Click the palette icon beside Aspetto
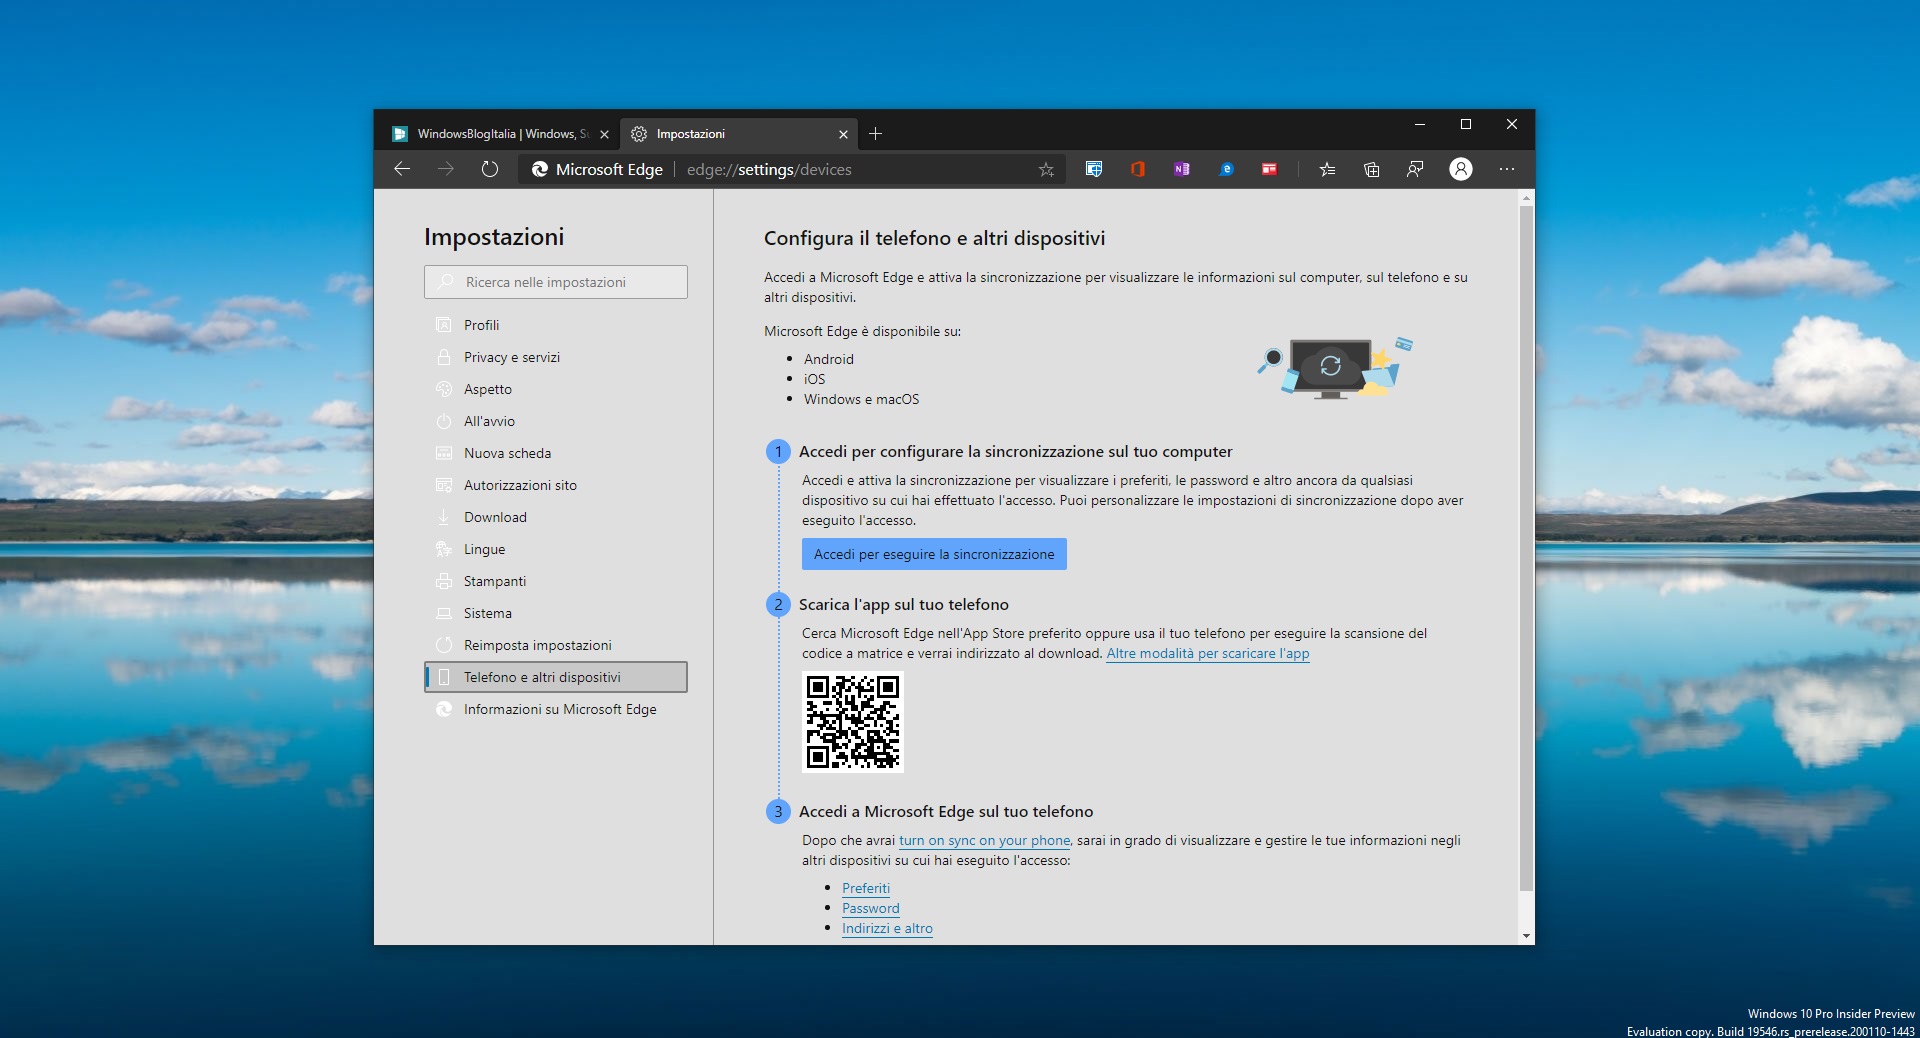Viewport: 1920px width, 1038px height. pos(444,389)
